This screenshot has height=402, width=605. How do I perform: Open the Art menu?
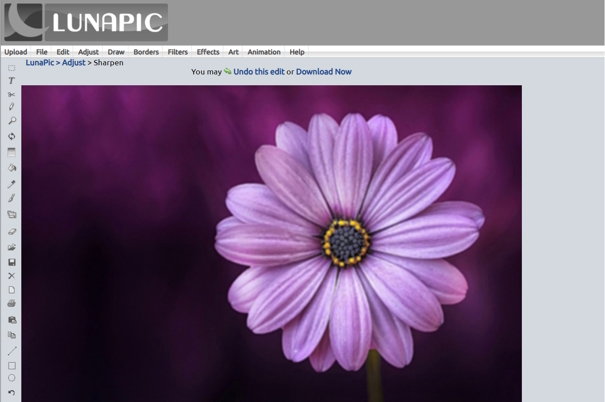tap(233, 52)
